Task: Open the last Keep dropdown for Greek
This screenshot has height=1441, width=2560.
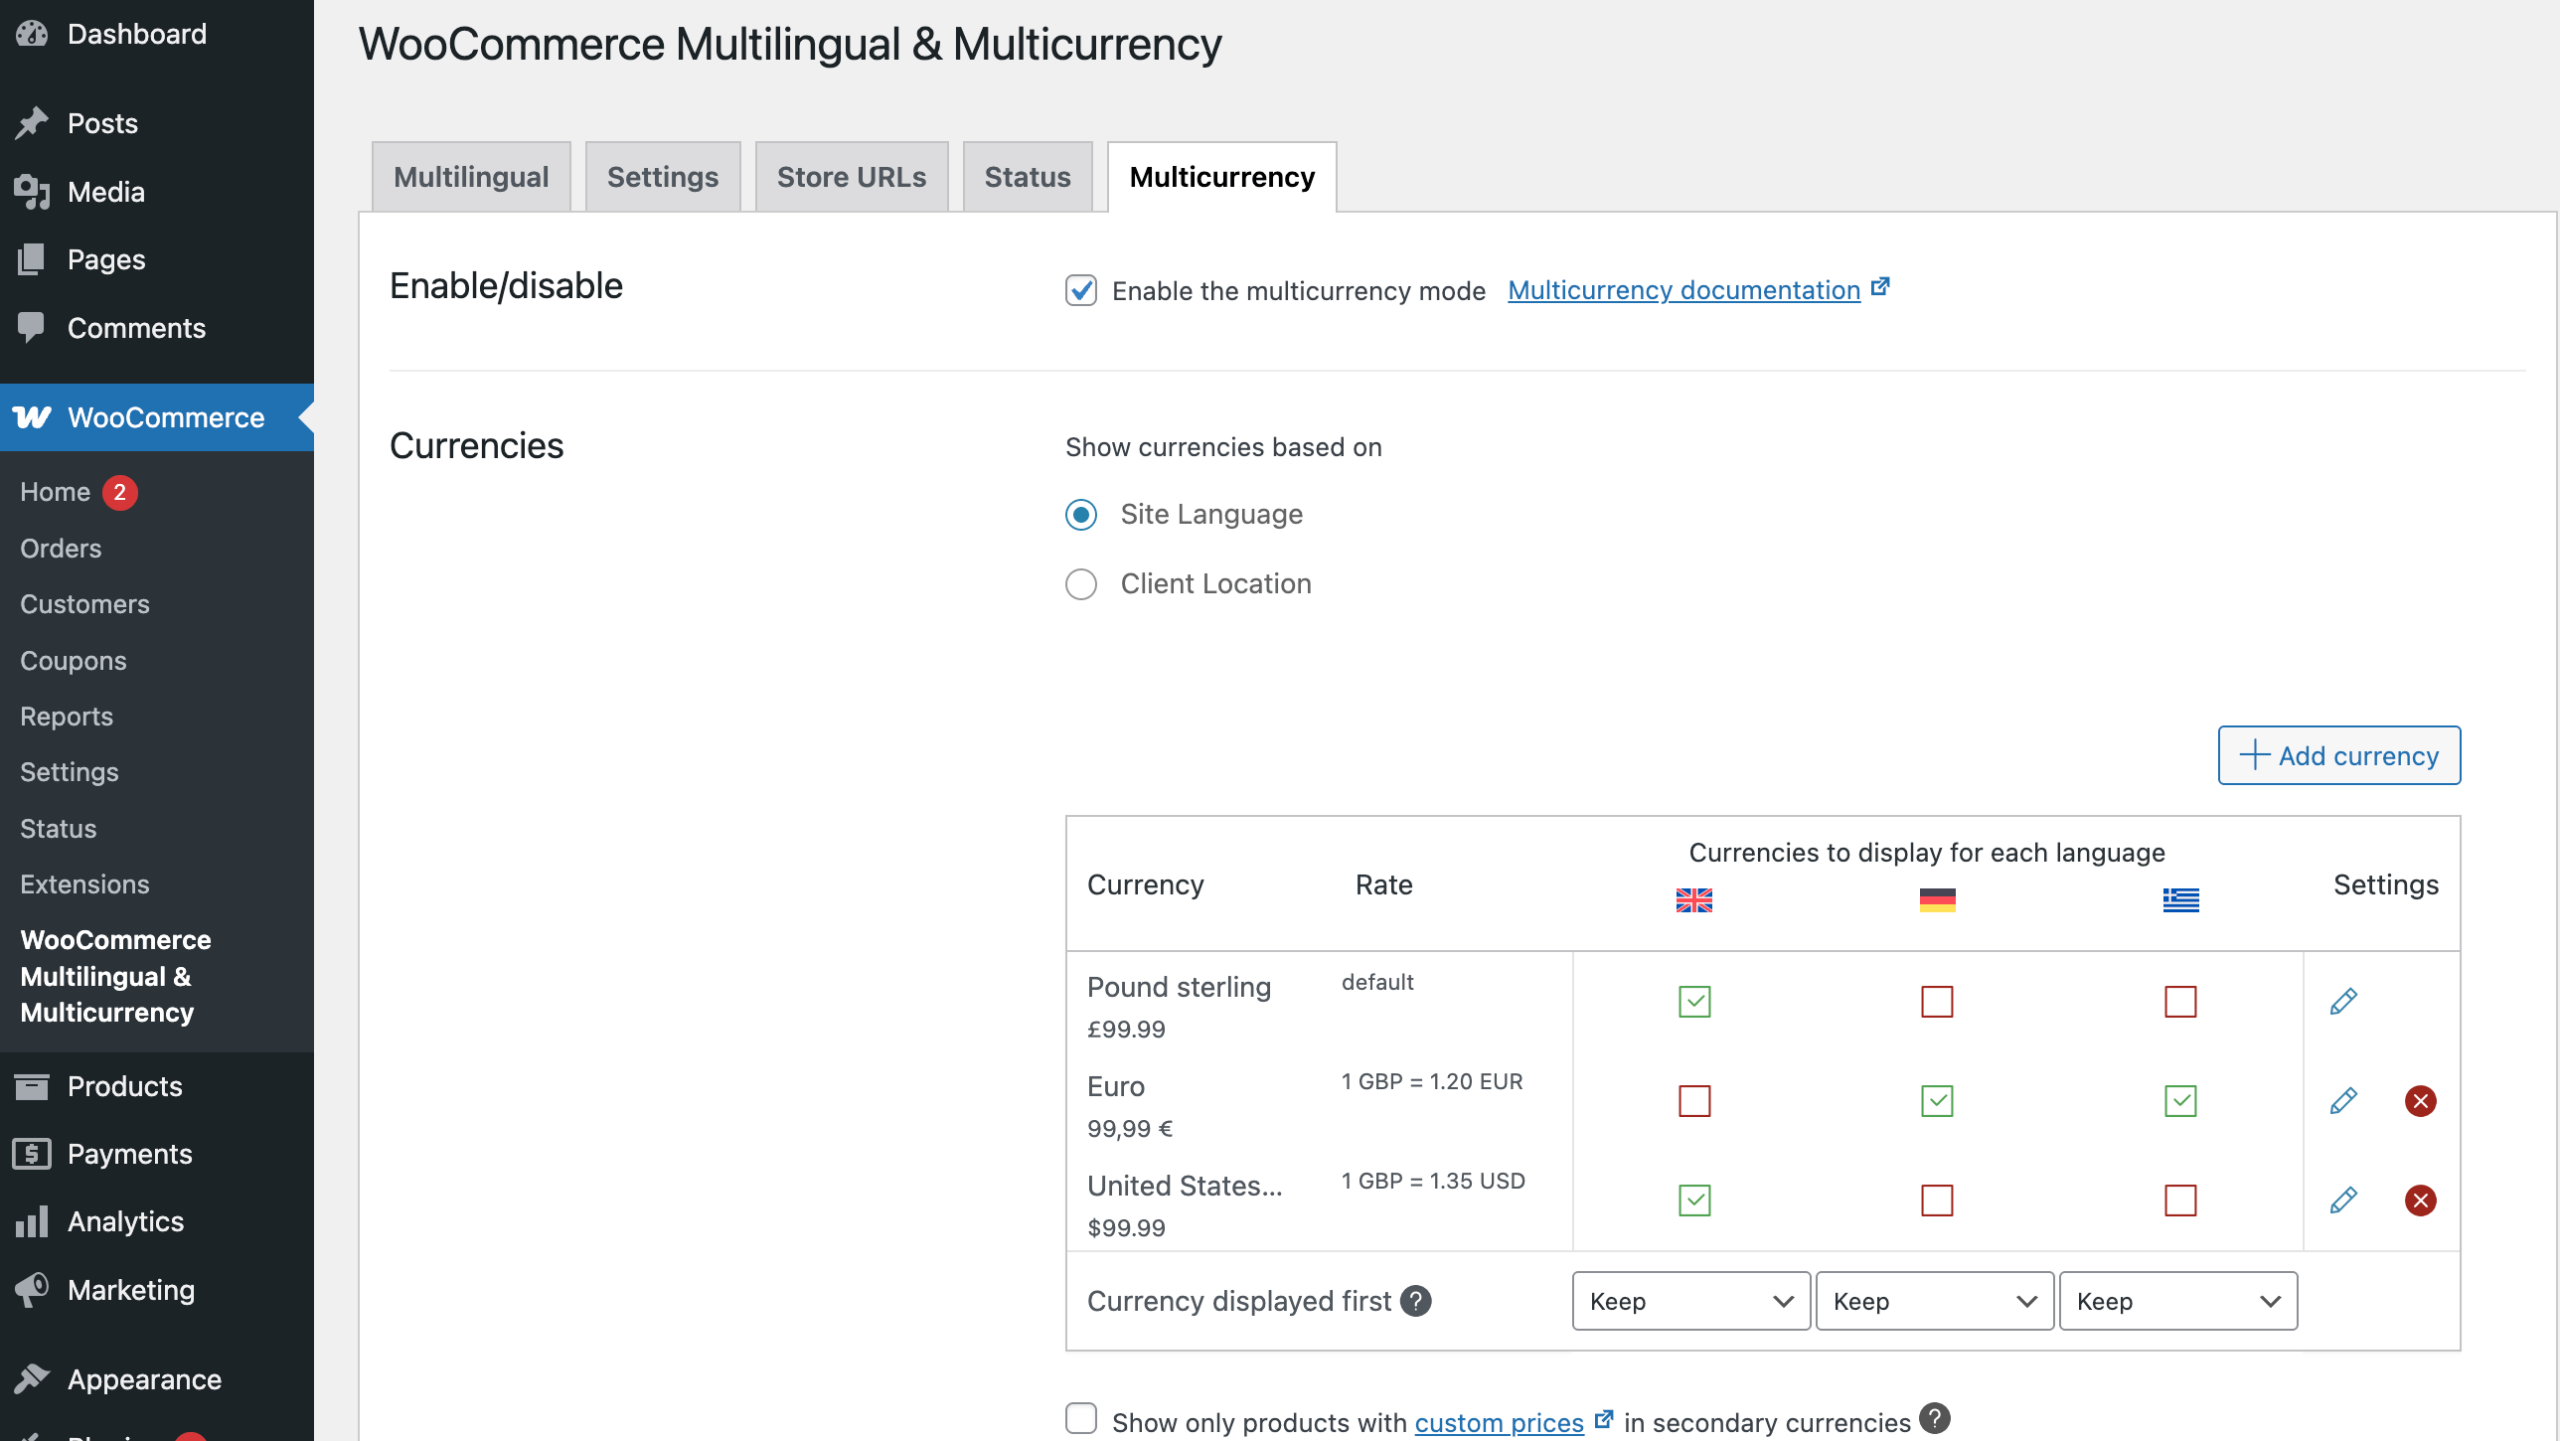Action: point(2177,1300)
